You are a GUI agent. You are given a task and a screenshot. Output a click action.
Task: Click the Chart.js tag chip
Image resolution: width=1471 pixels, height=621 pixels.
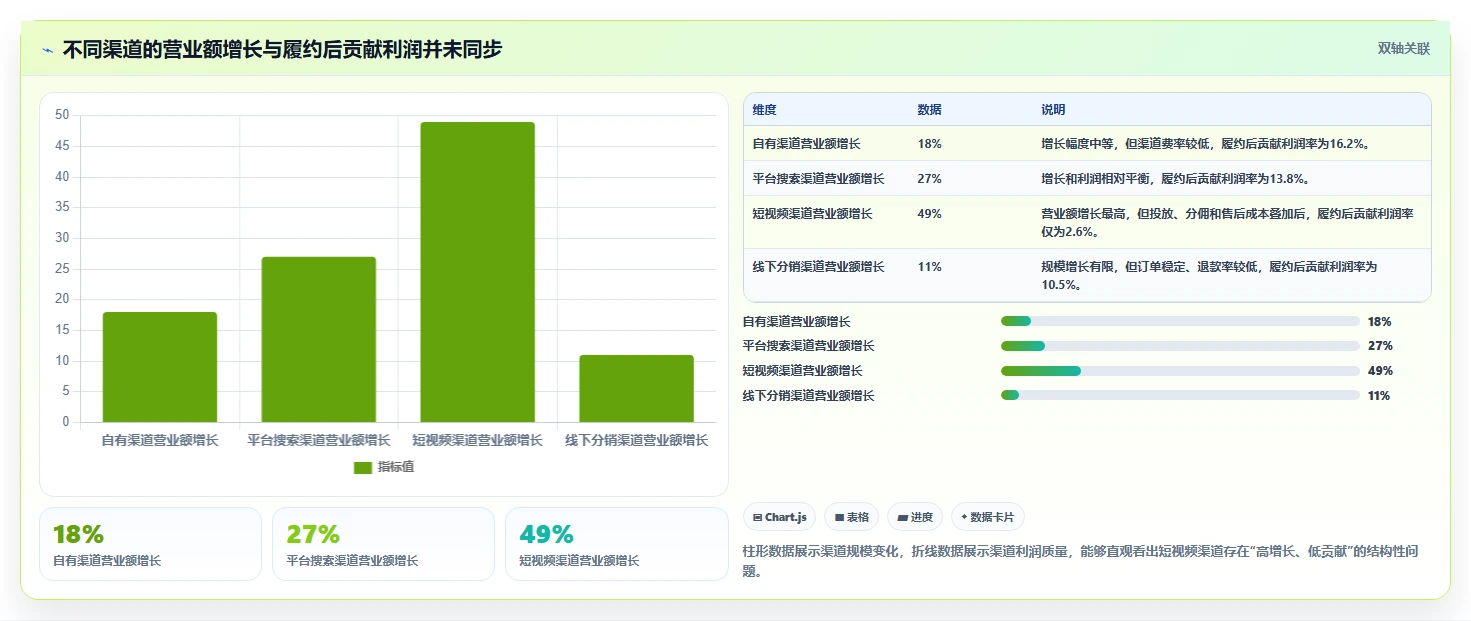(779, 517)
